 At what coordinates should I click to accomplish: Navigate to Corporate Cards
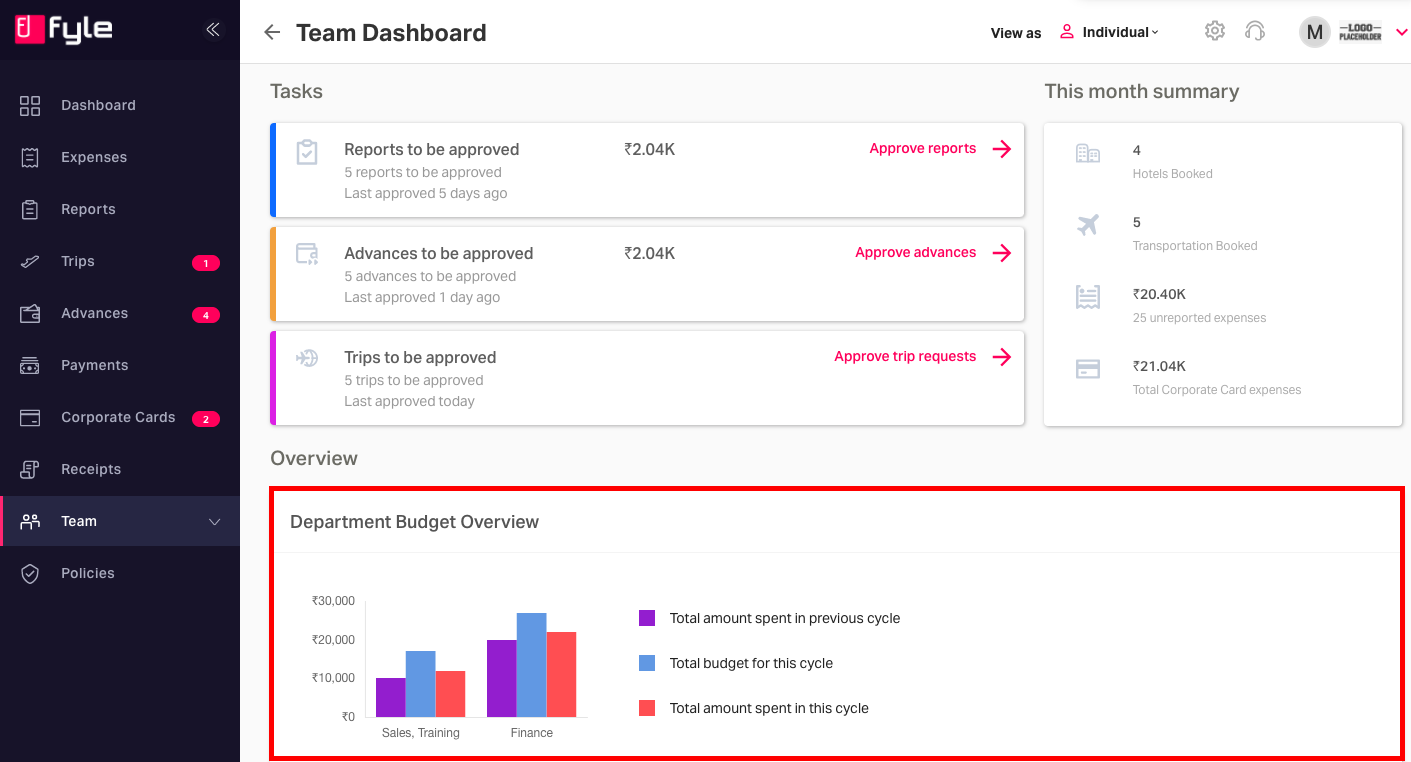[x=118, y=417]
